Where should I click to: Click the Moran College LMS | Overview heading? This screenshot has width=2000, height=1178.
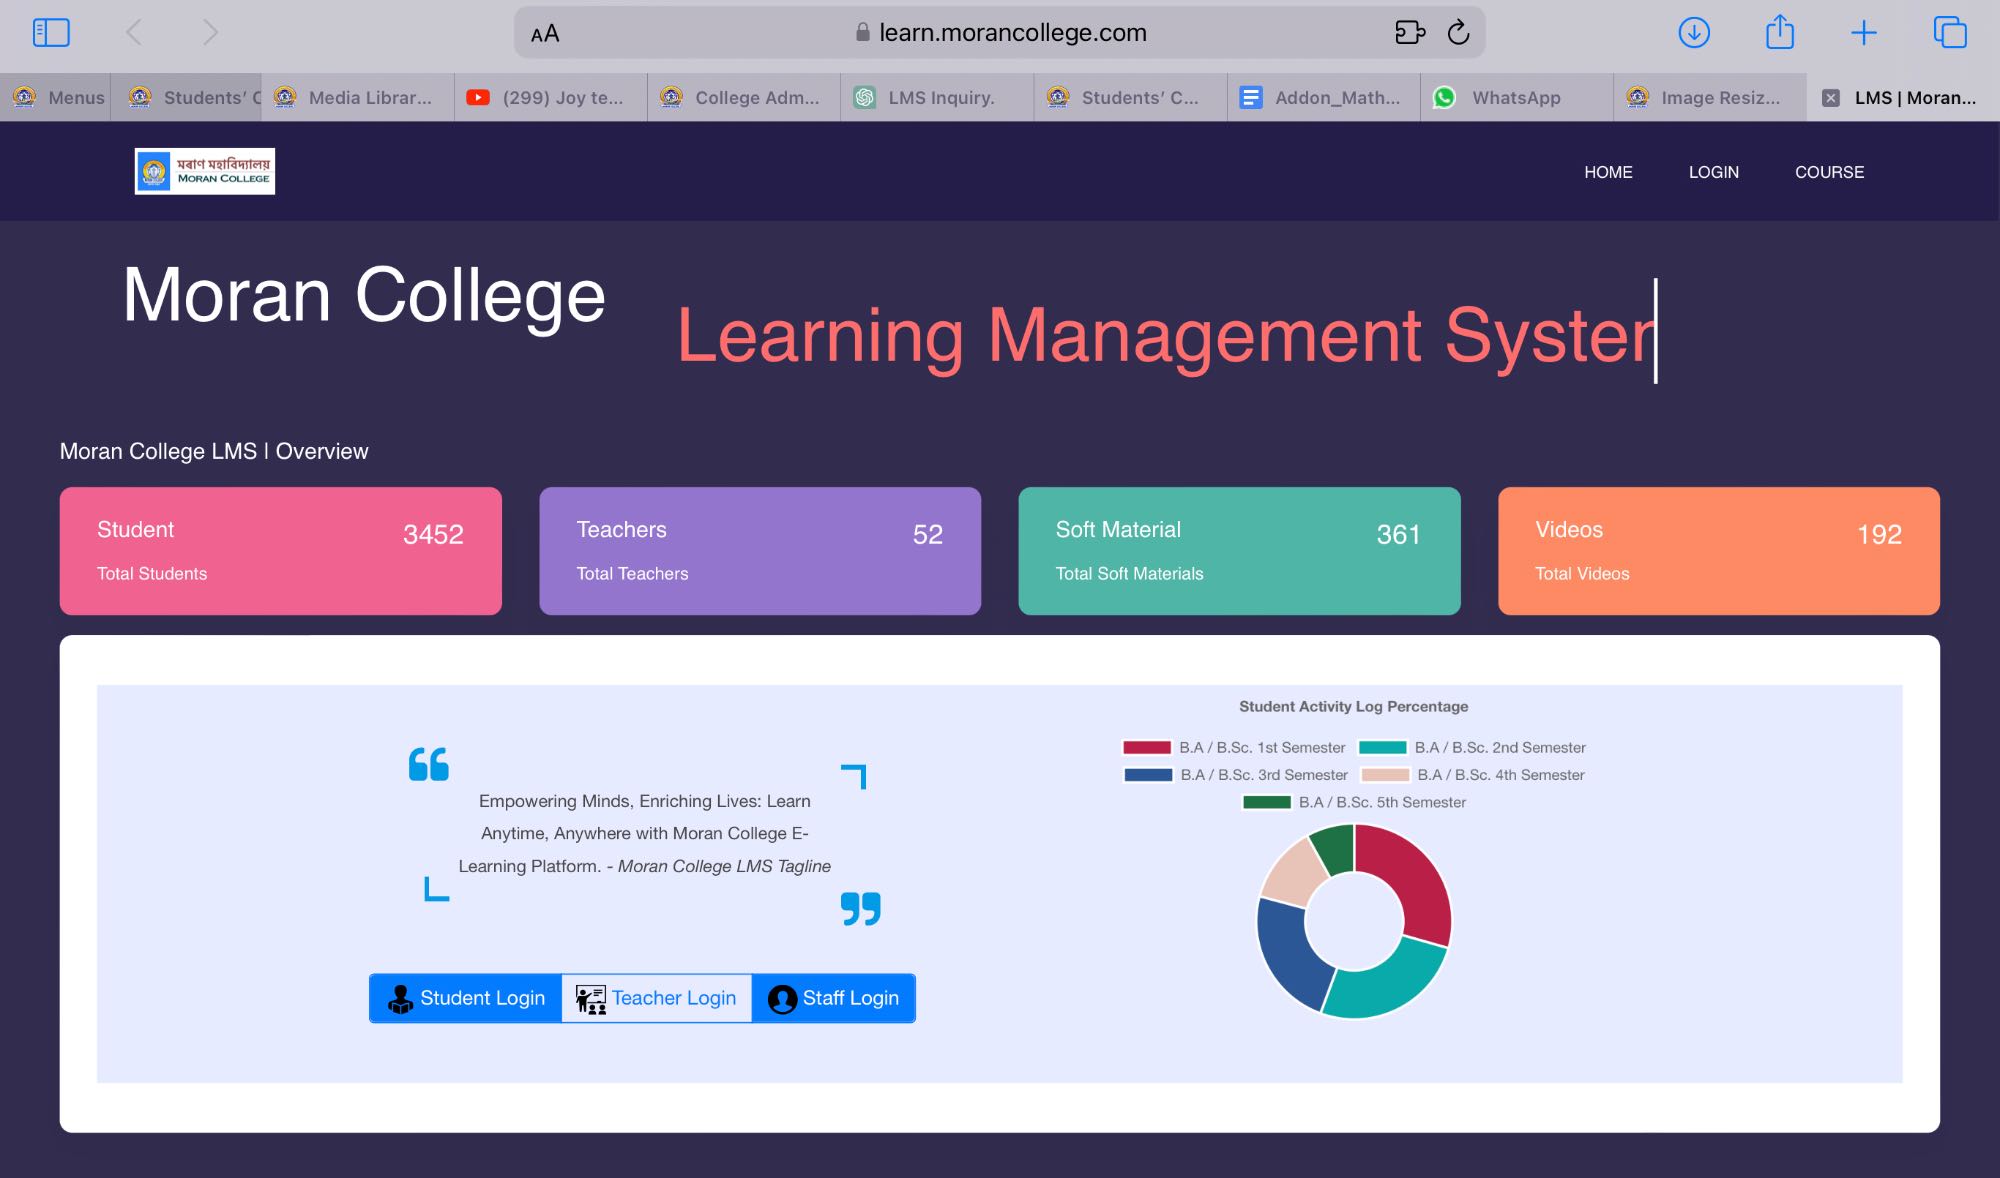214,451
